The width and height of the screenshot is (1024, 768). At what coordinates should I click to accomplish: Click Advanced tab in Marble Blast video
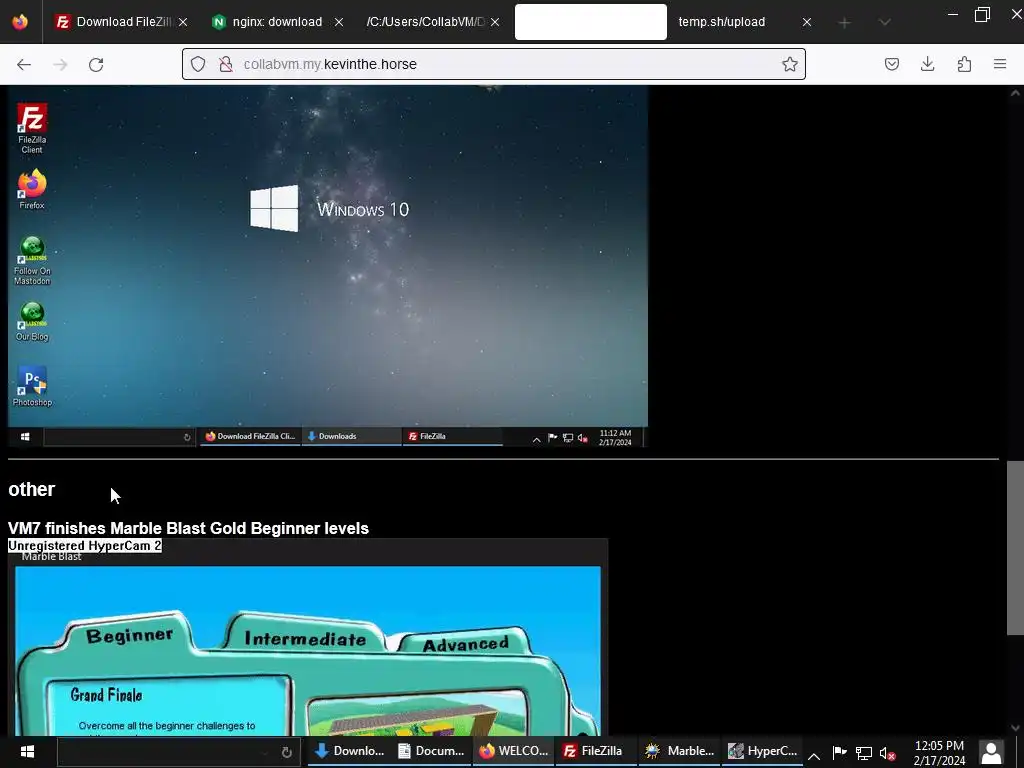[466, 644]
